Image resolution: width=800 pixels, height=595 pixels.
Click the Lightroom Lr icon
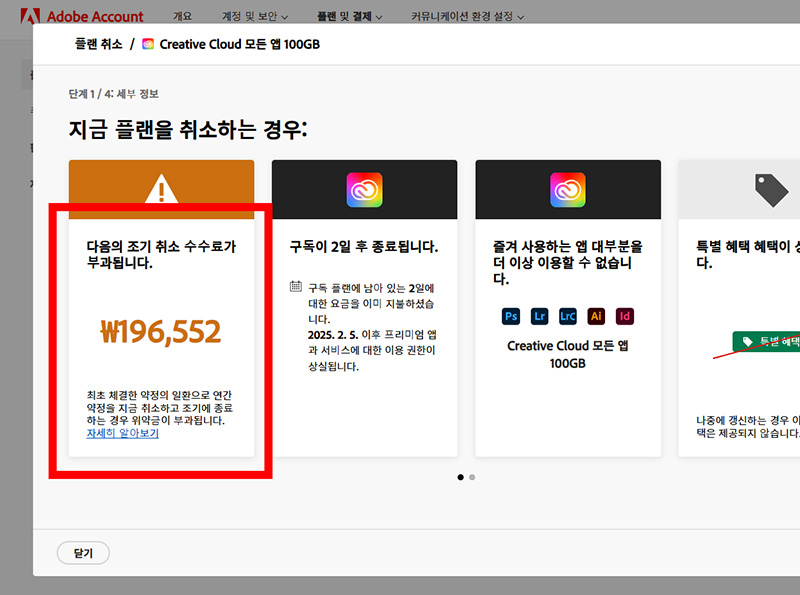[x=539, y=316]
